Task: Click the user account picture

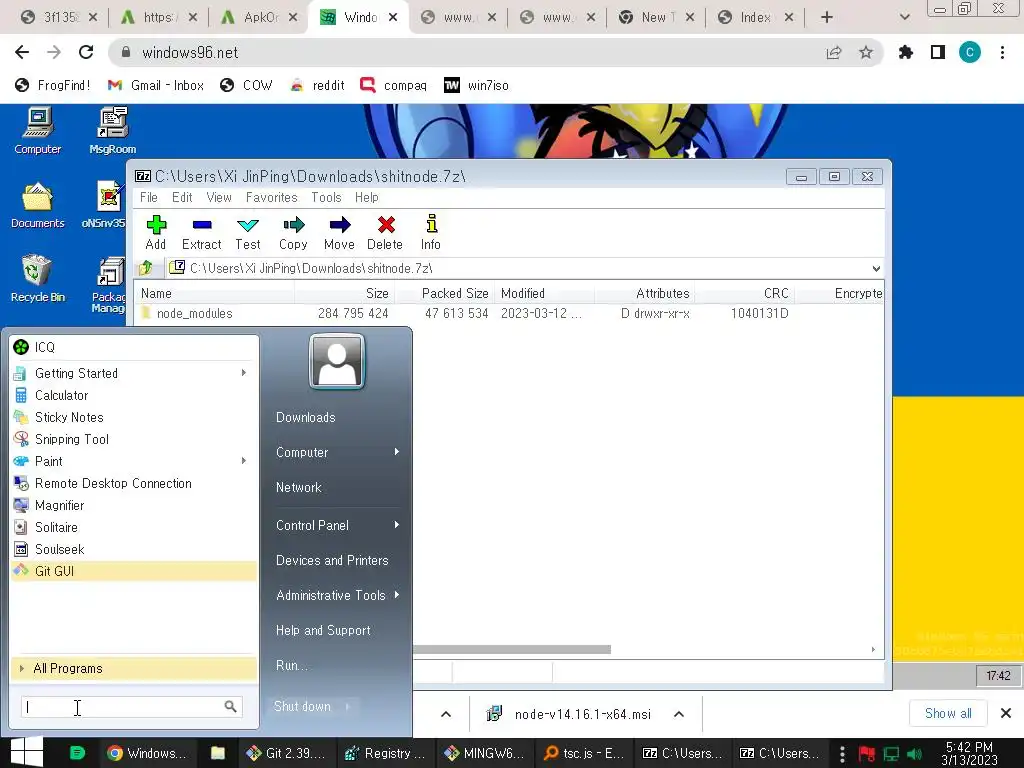Action: [x=337, y=361]
